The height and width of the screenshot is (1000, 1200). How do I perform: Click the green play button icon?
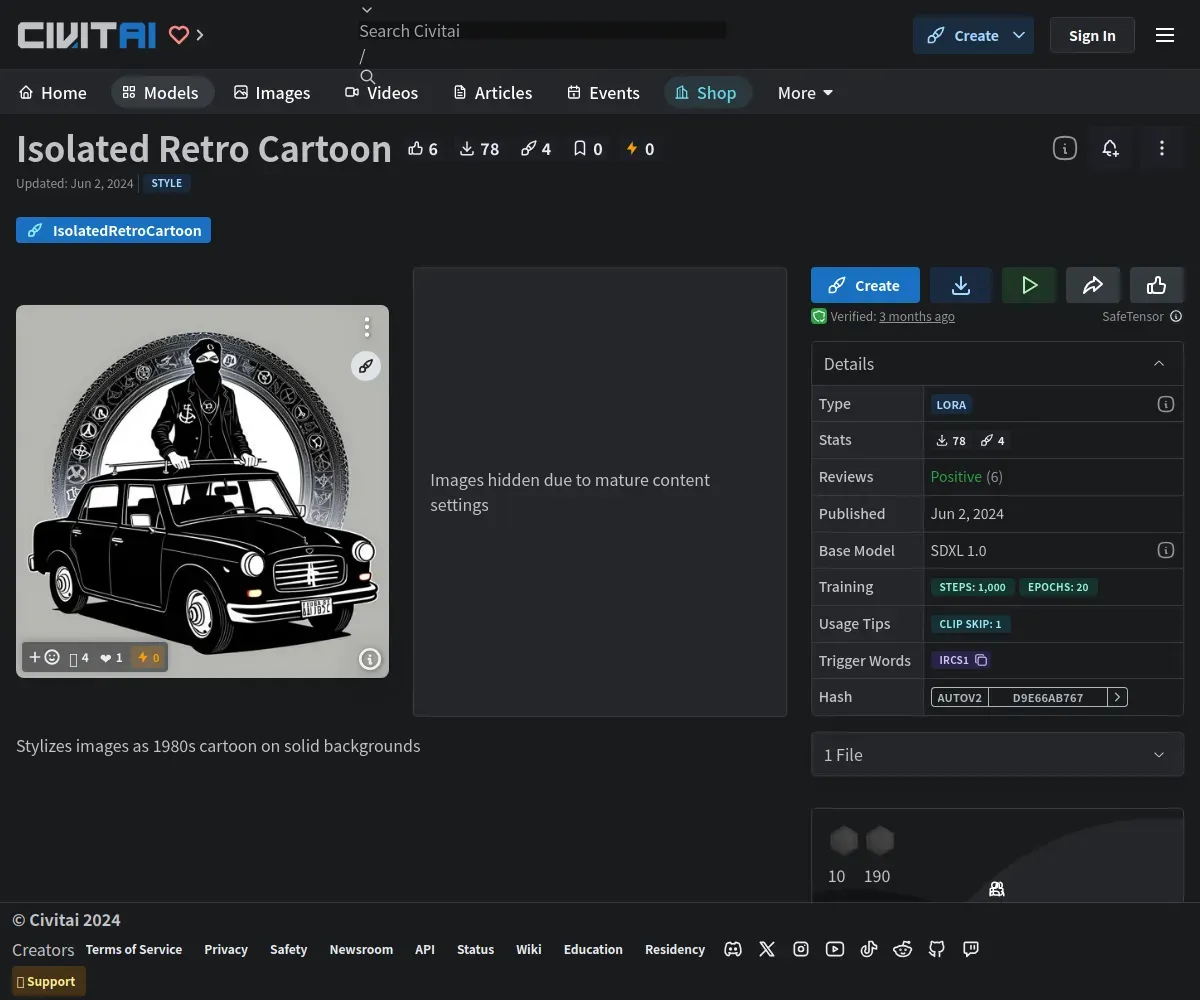(x=1029, y=285)
